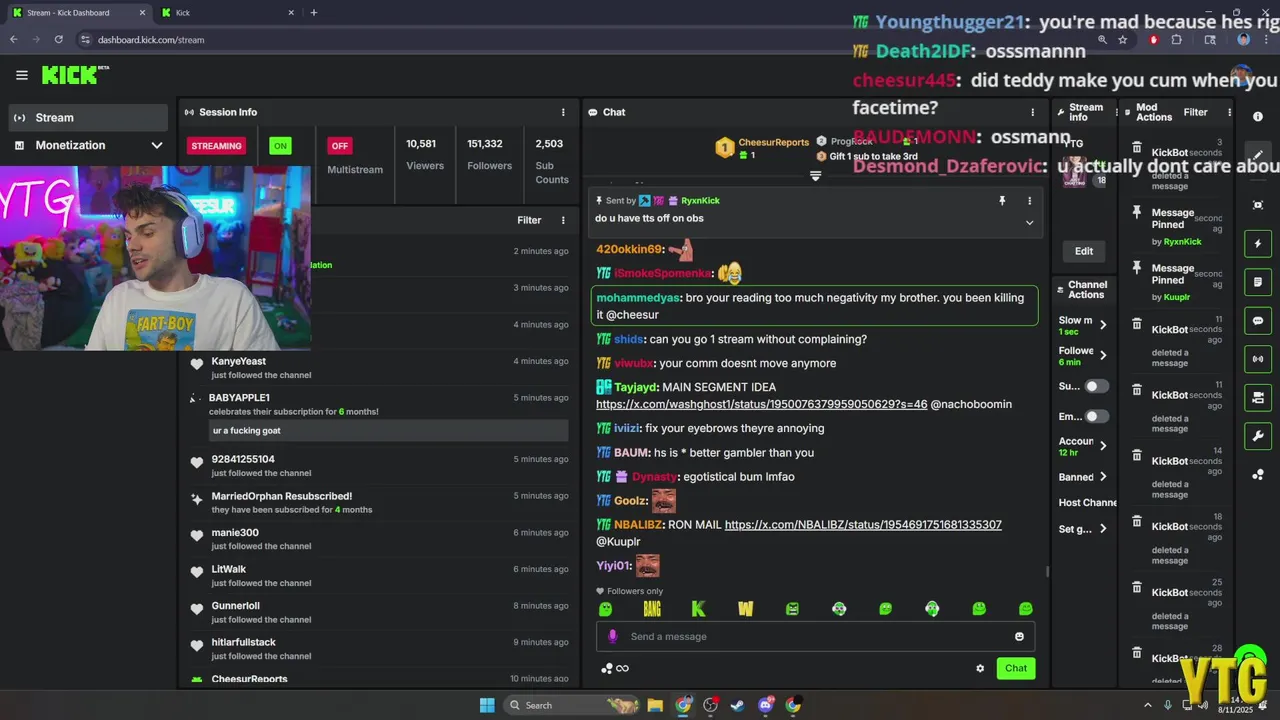Image resolution: width=1280 pixels, height=720 pixels.
Task: Click the Windows taskbar Search box
Action: tap(572, 705)
